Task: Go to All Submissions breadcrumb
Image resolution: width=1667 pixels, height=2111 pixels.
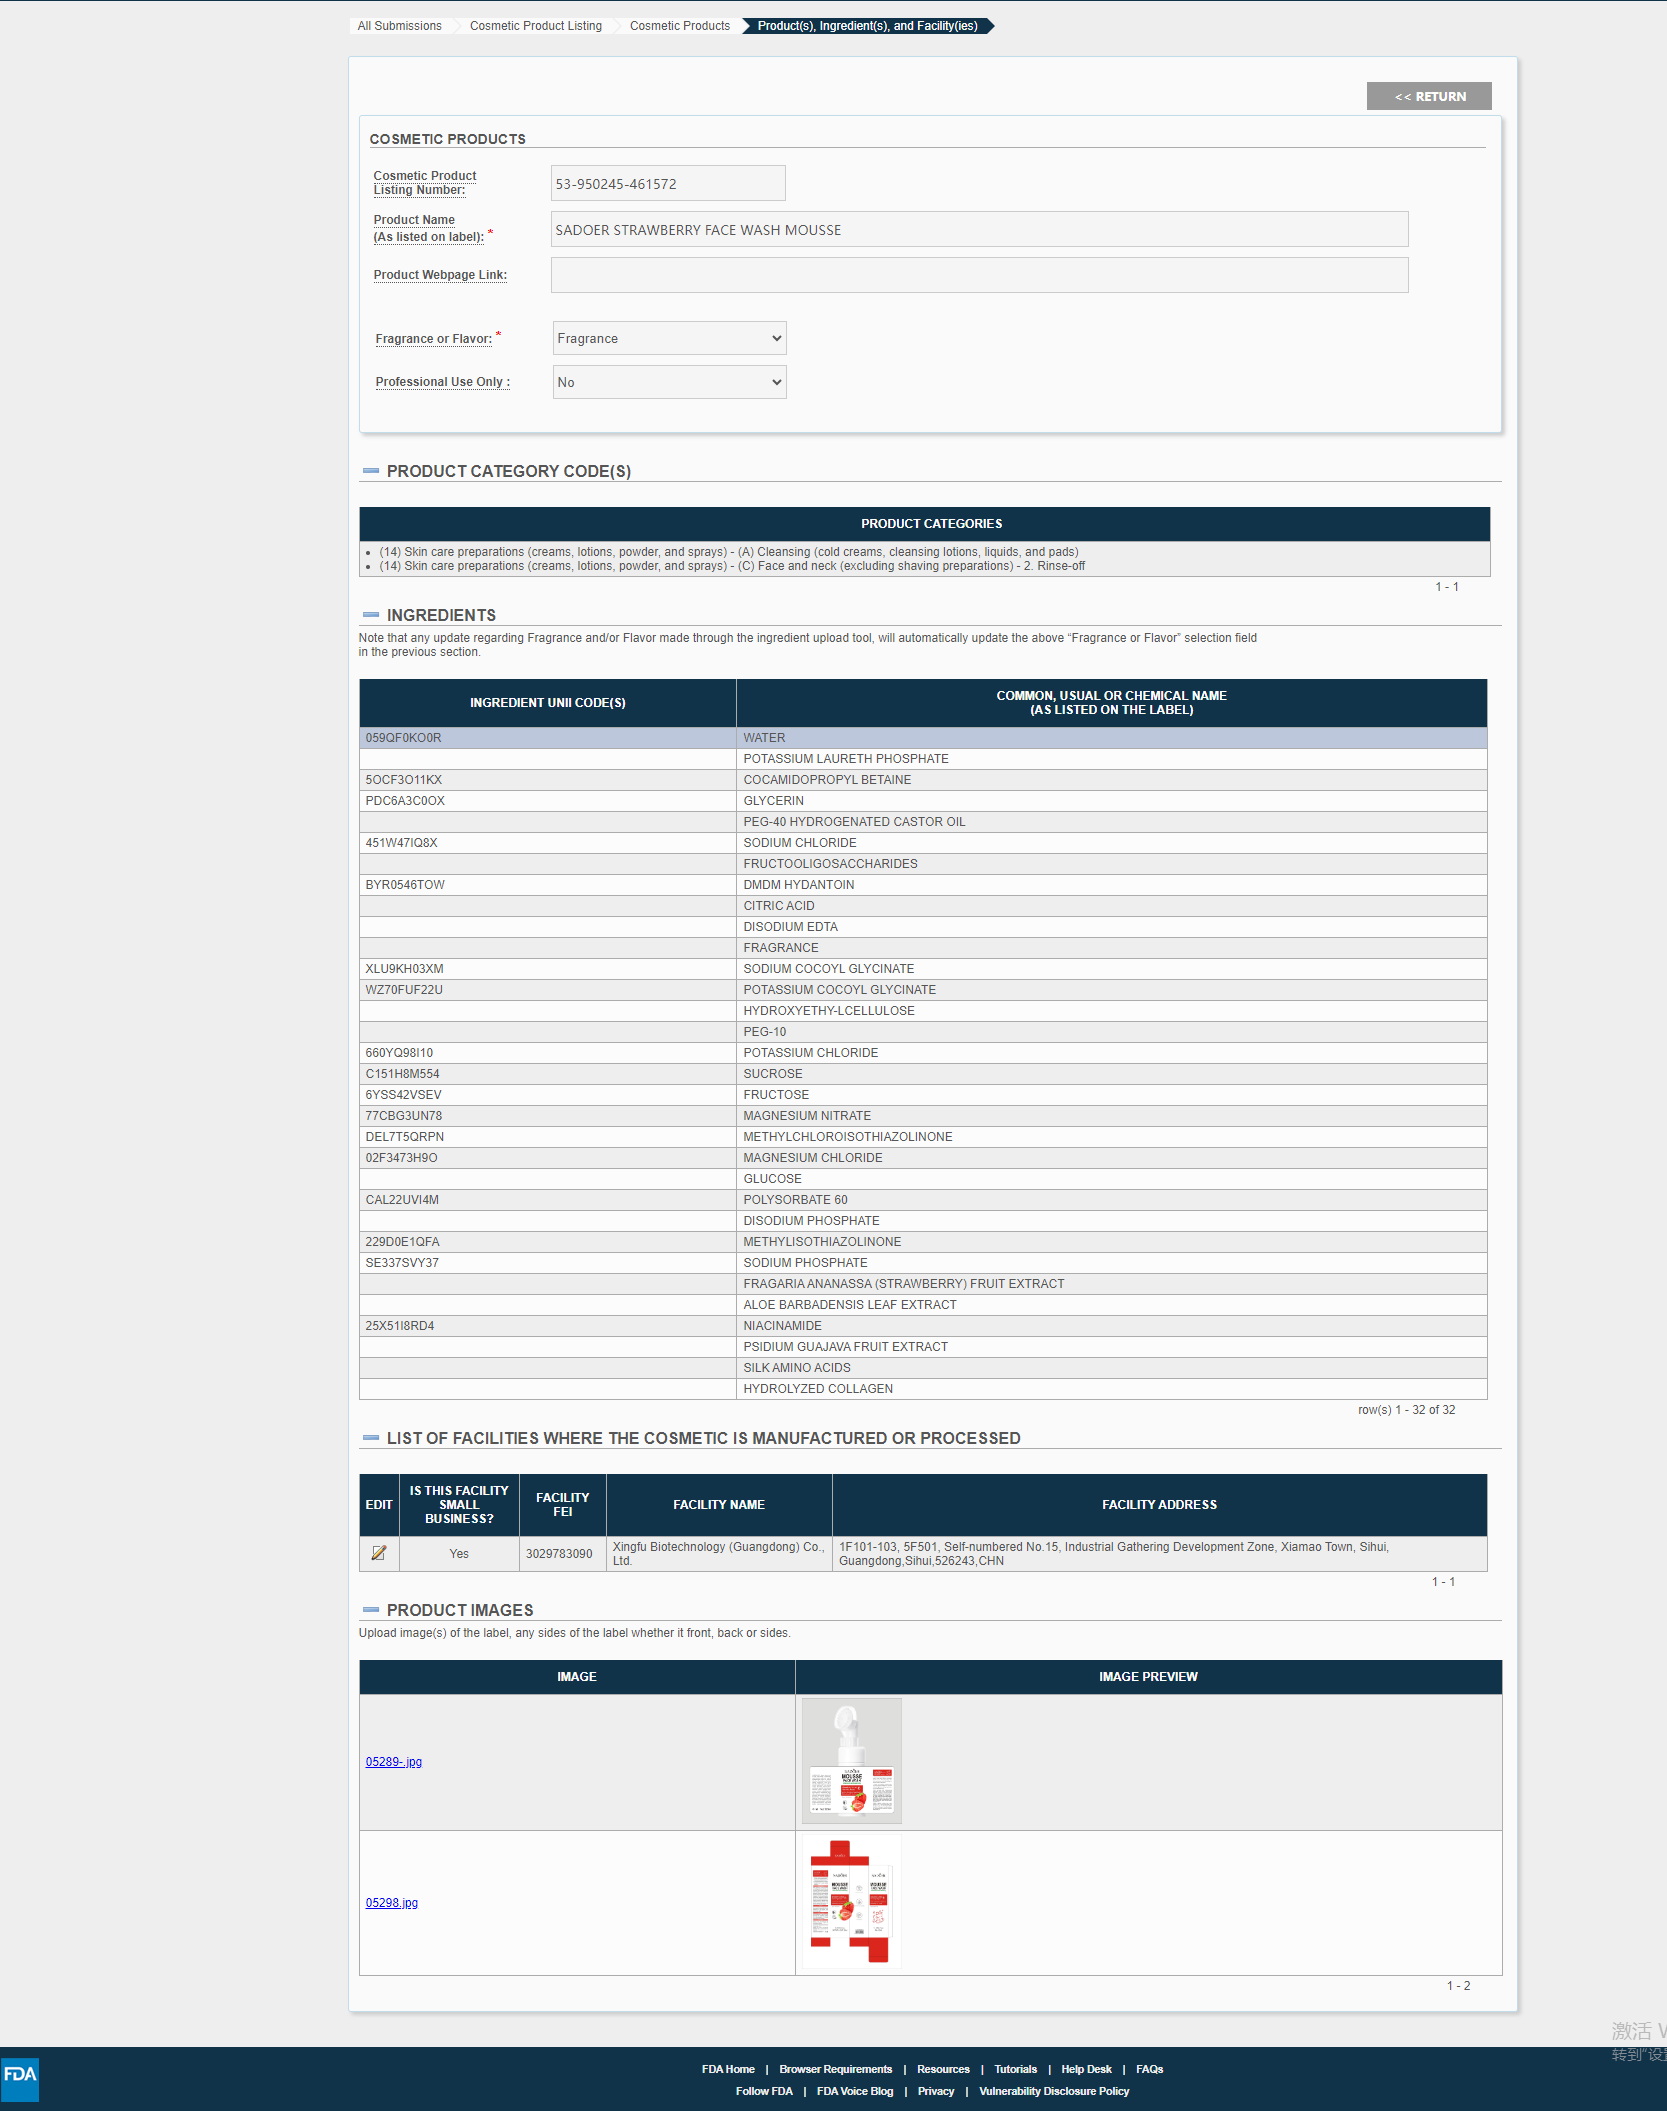Action: click(x=400, y=26)
